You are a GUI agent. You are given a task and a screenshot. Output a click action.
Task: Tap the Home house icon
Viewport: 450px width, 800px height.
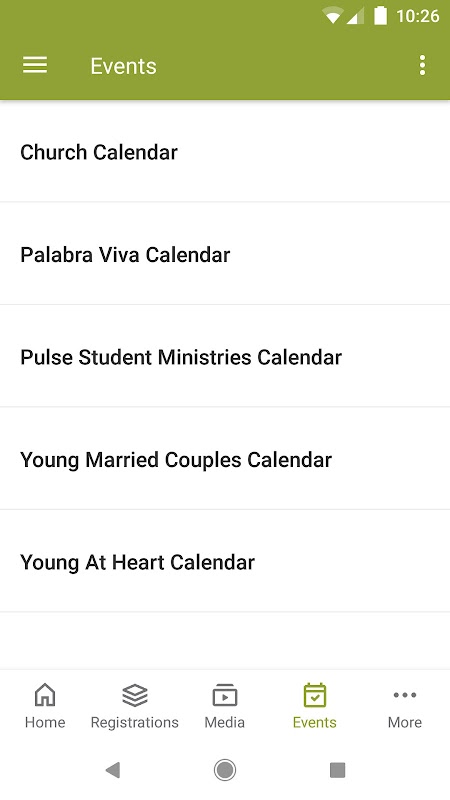pos(45,695)
